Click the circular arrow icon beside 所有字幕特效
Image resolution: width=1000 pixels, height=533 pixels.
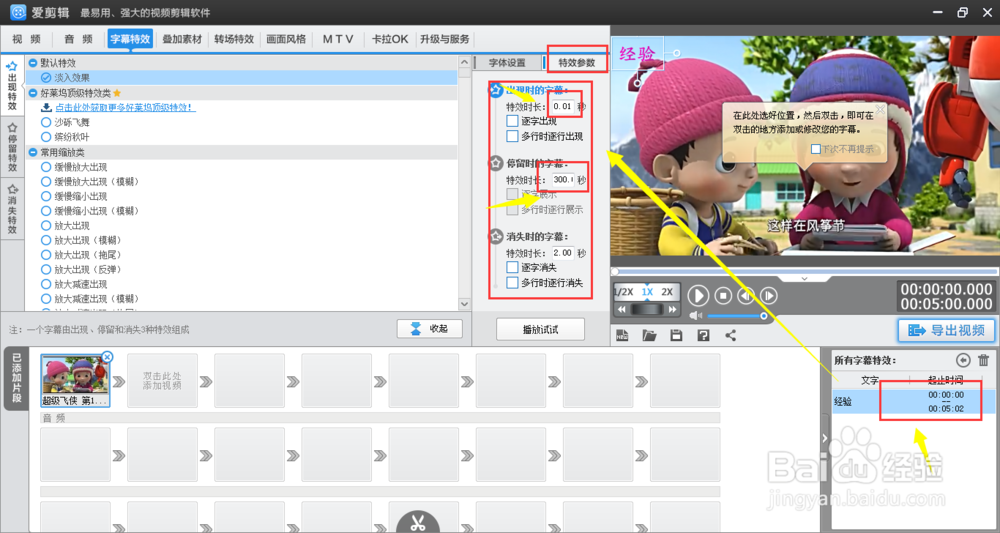tap(963, 360)
